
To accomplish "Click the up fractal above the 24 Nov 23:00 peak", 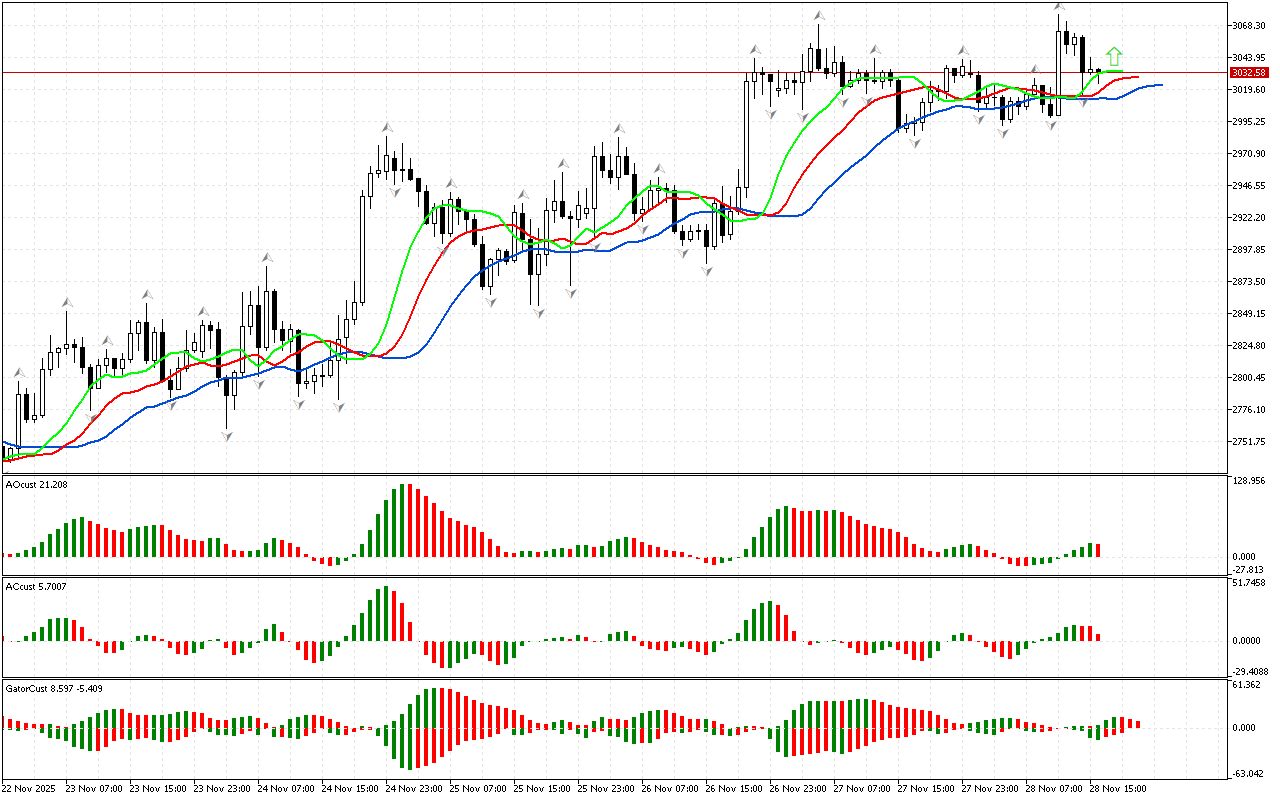I will (x=386, y=128).
